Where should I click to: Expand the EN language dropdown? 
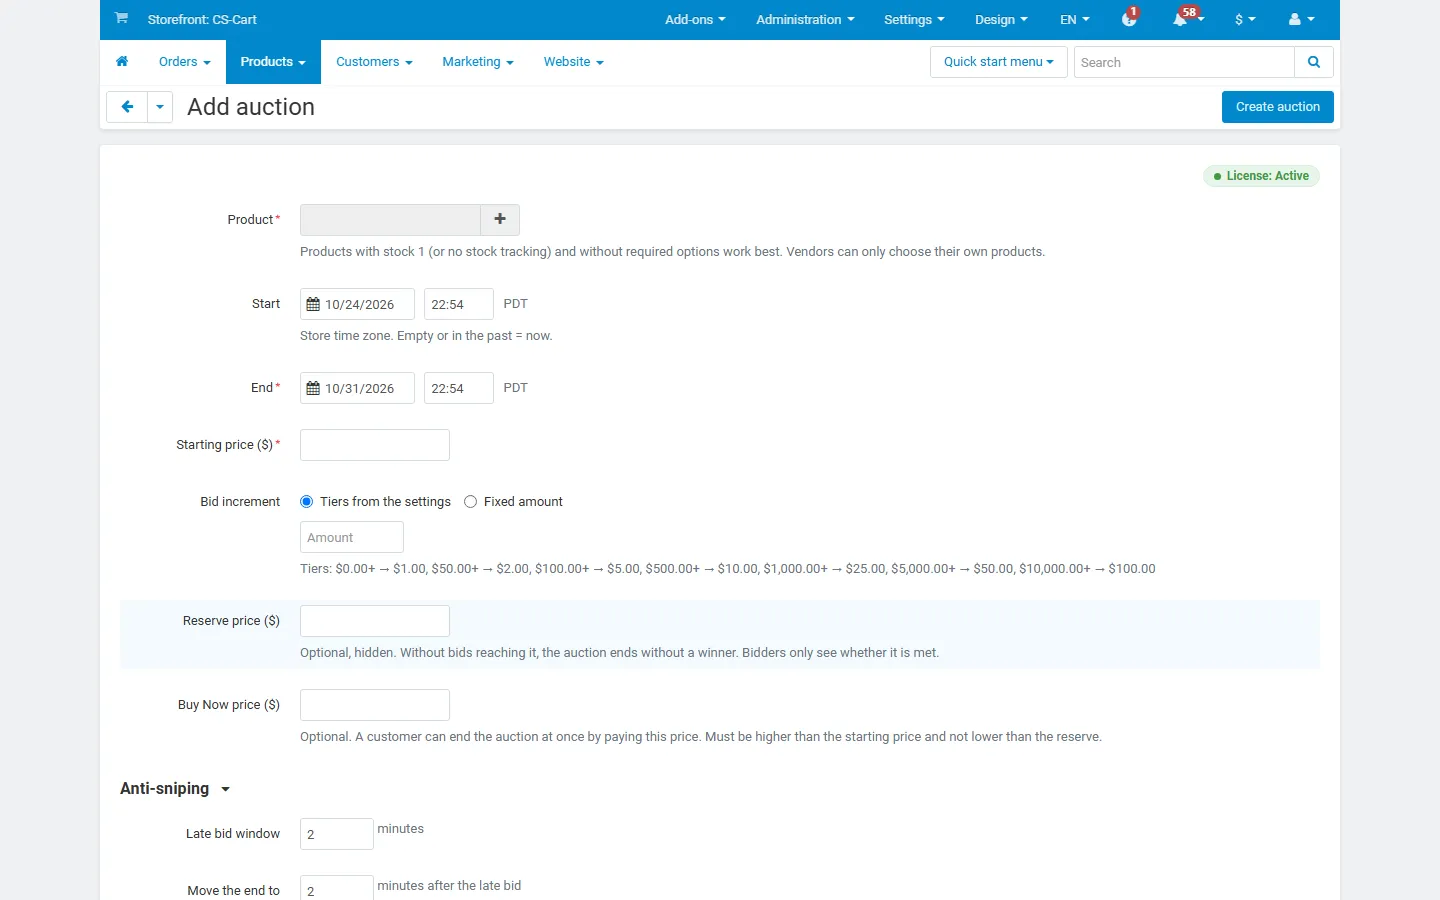1075,20
